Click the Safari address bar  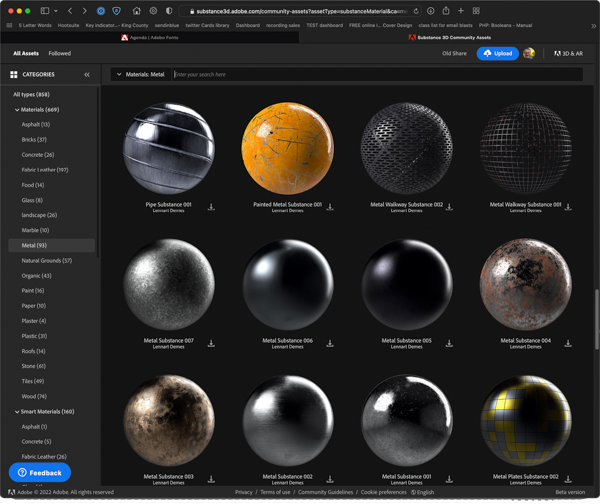pos(300,11)
